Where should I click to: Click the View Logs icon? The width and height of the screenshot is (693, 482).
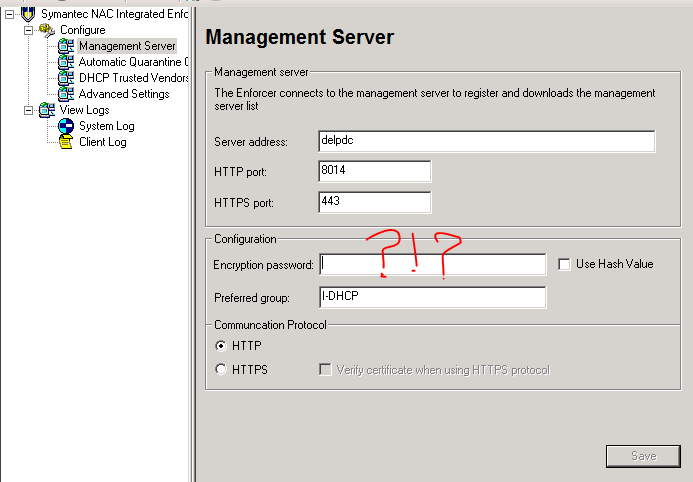47,110
